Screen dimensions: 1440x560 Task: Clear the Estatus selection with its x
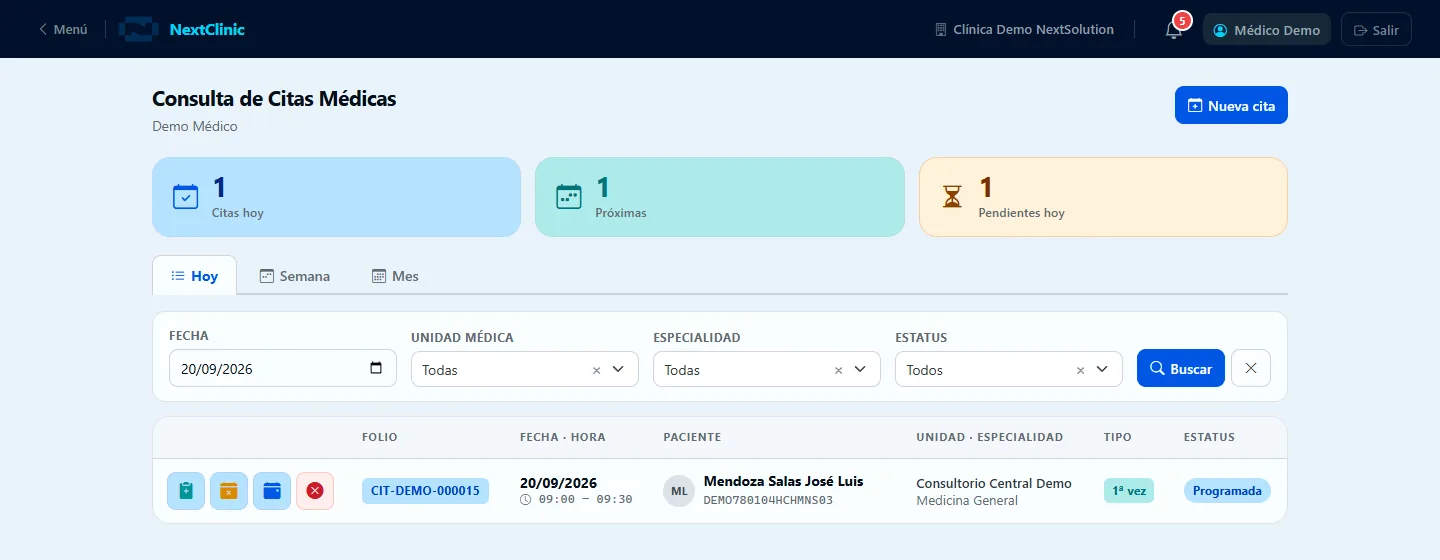[1080, 370]
